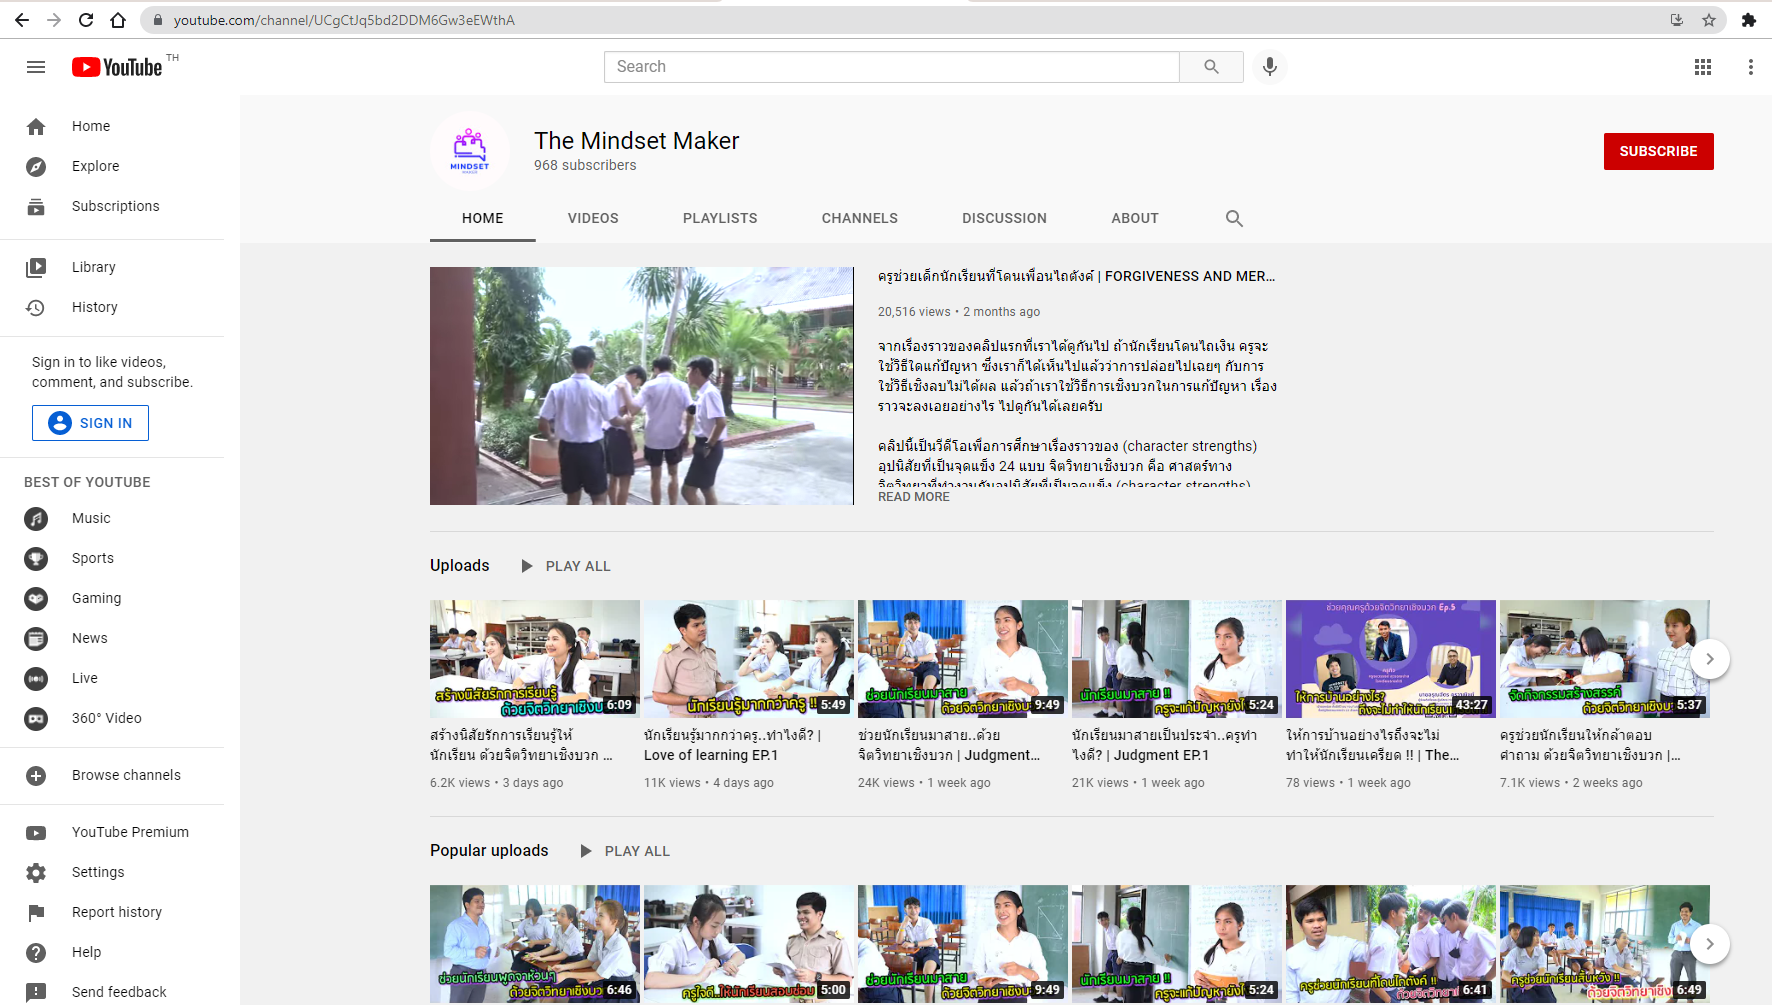
Task: Open the YouTube apps grid
Action: [x=1702, y=67]
